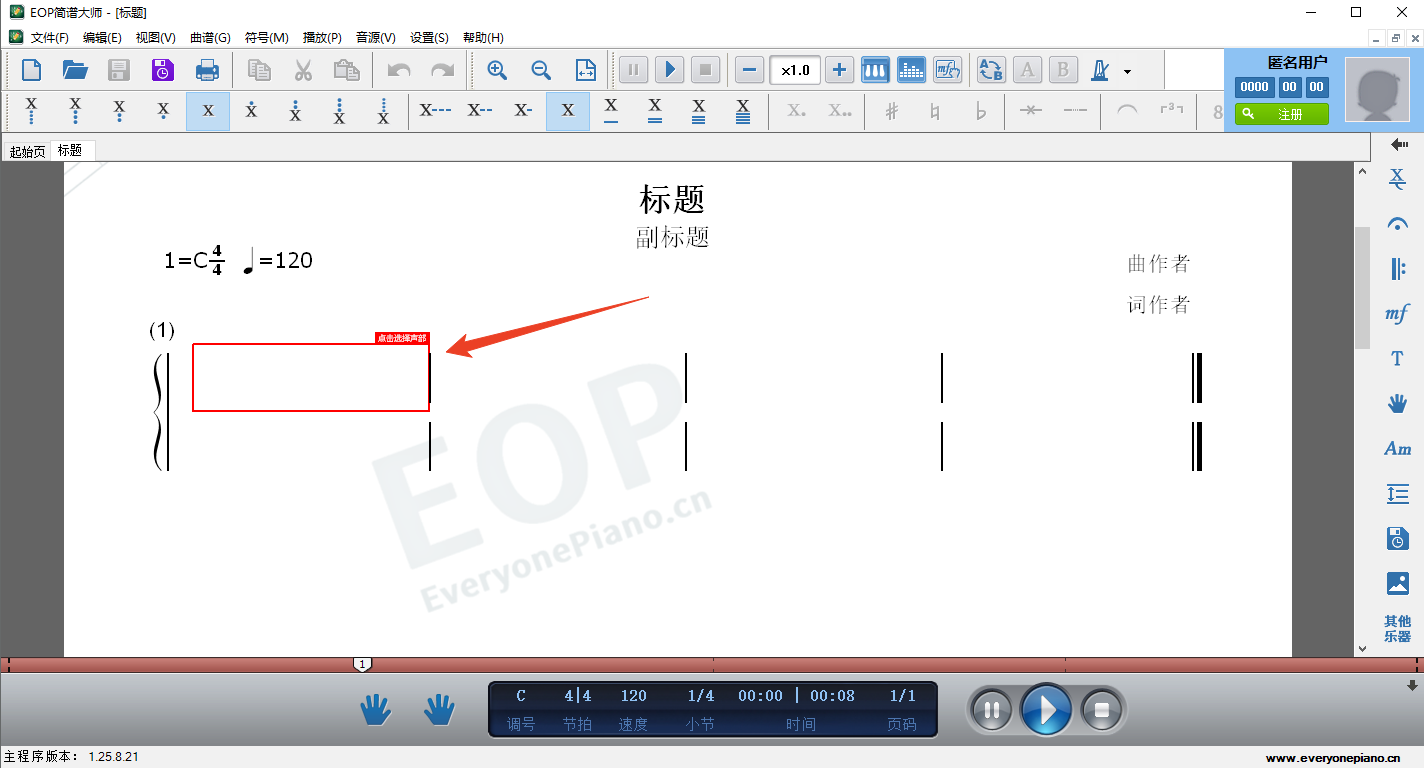Viewport: 1424px width, 768px height.
Task: Decrease playback speed with minus button
Action: pyautogui.click(x=750, y=70)
